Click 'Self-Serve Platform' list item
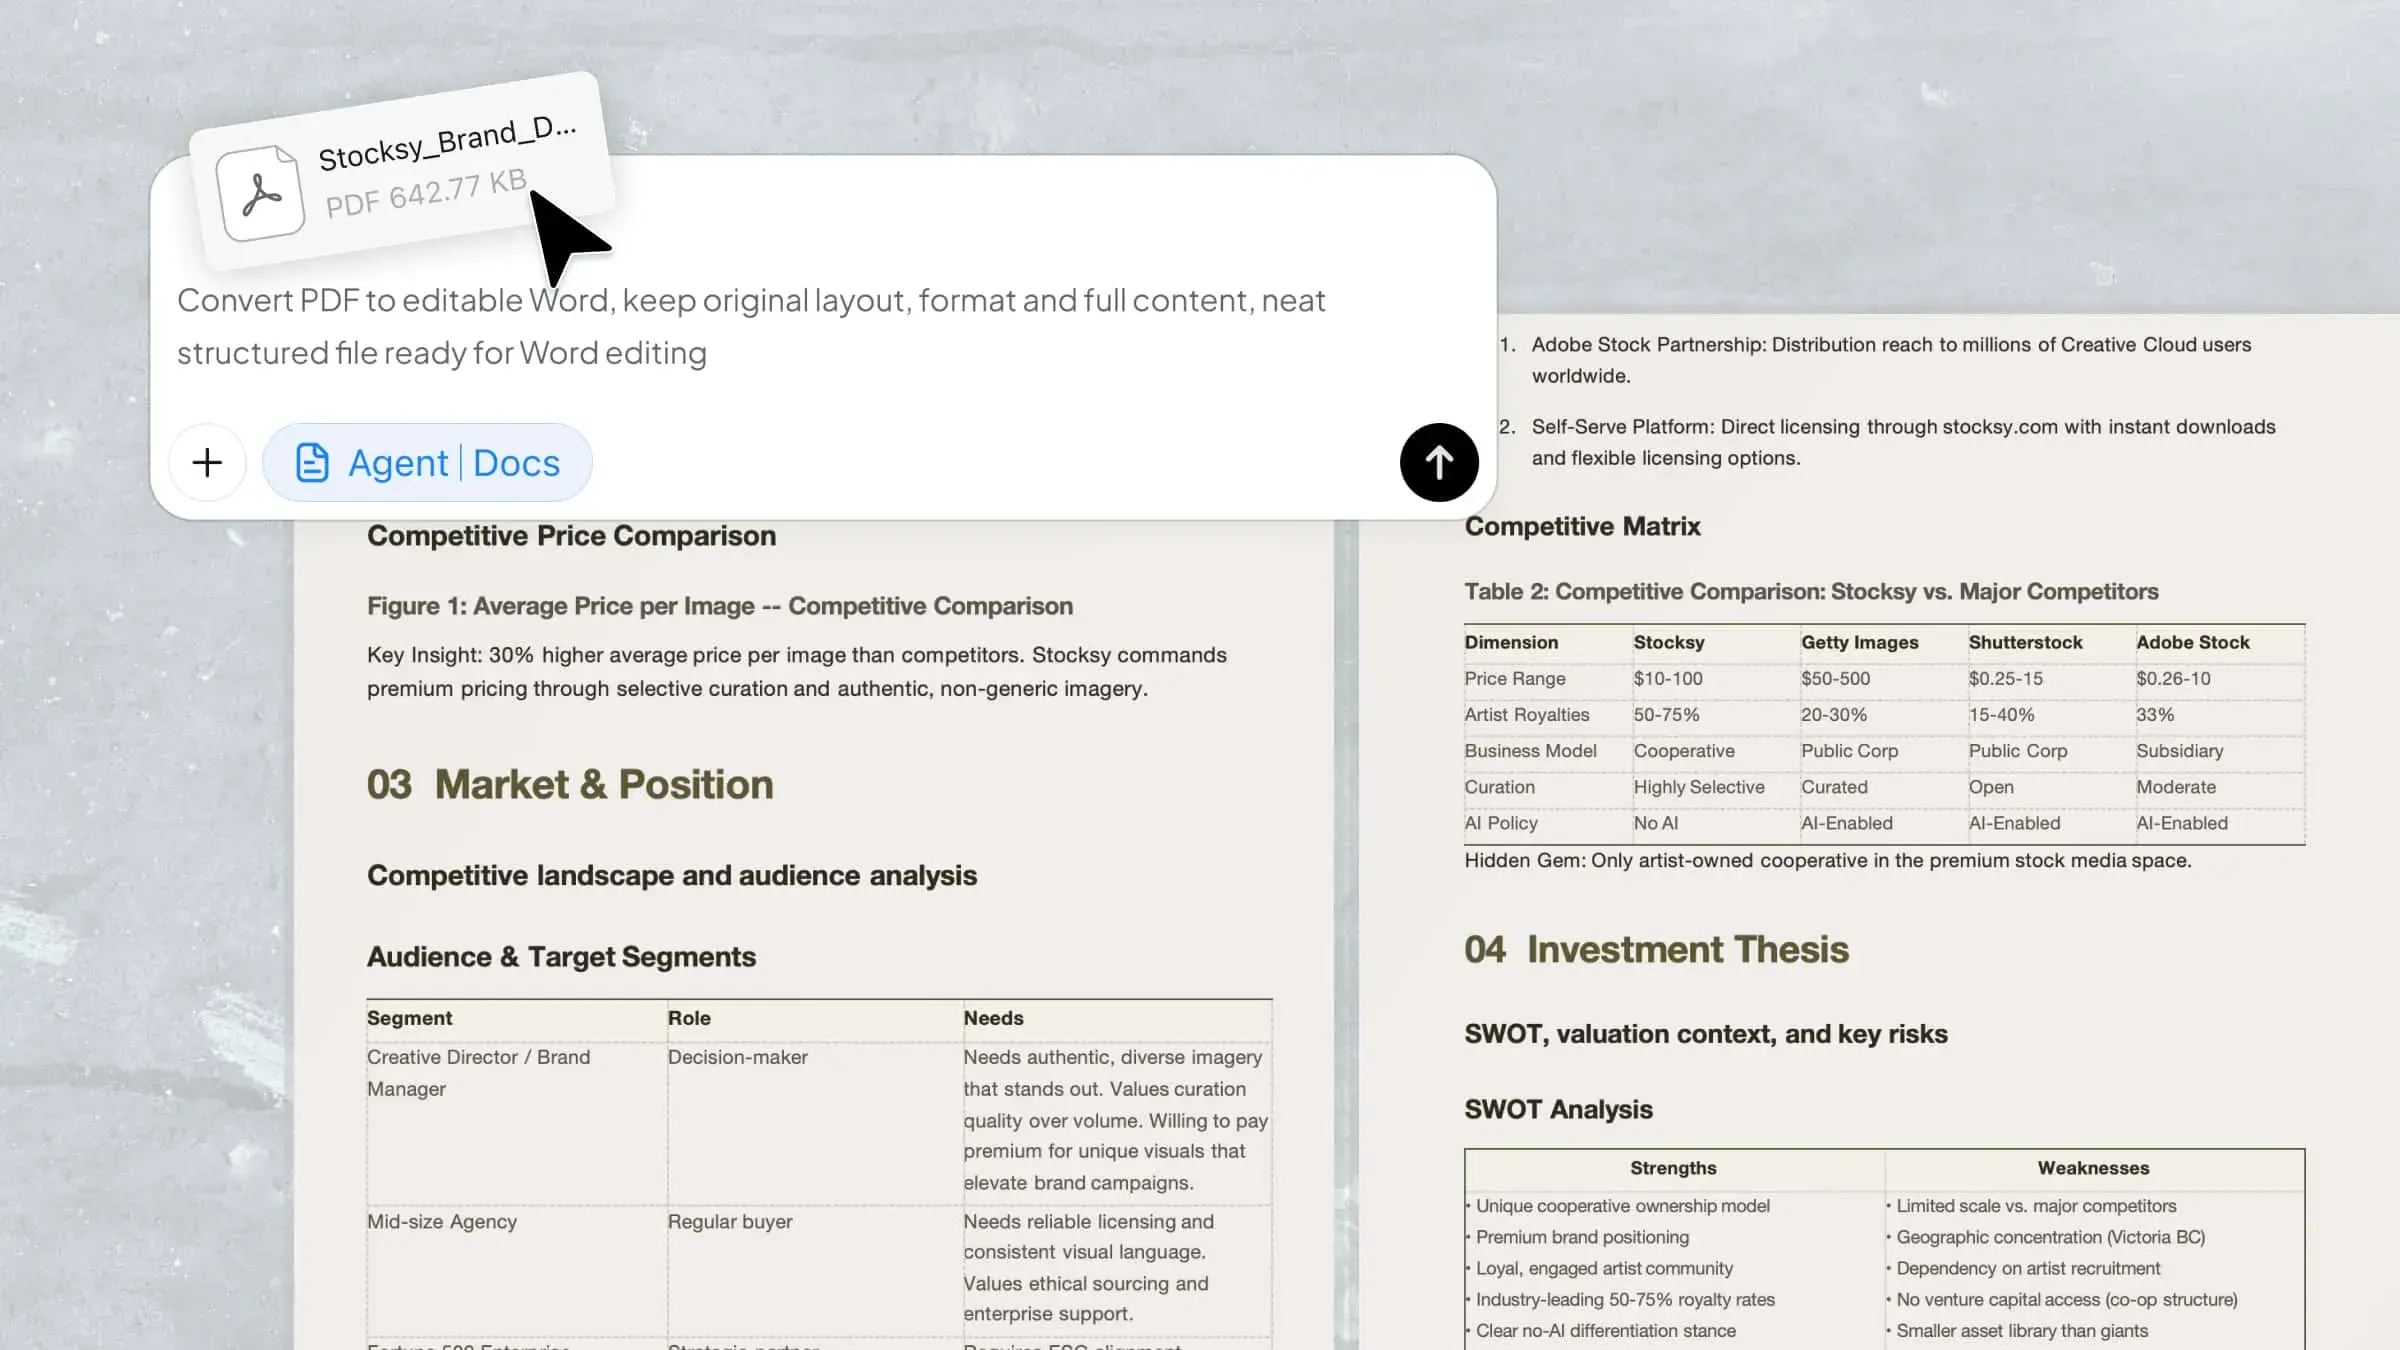The height and width of the screenshot is (1350, 2400). 1903,442
